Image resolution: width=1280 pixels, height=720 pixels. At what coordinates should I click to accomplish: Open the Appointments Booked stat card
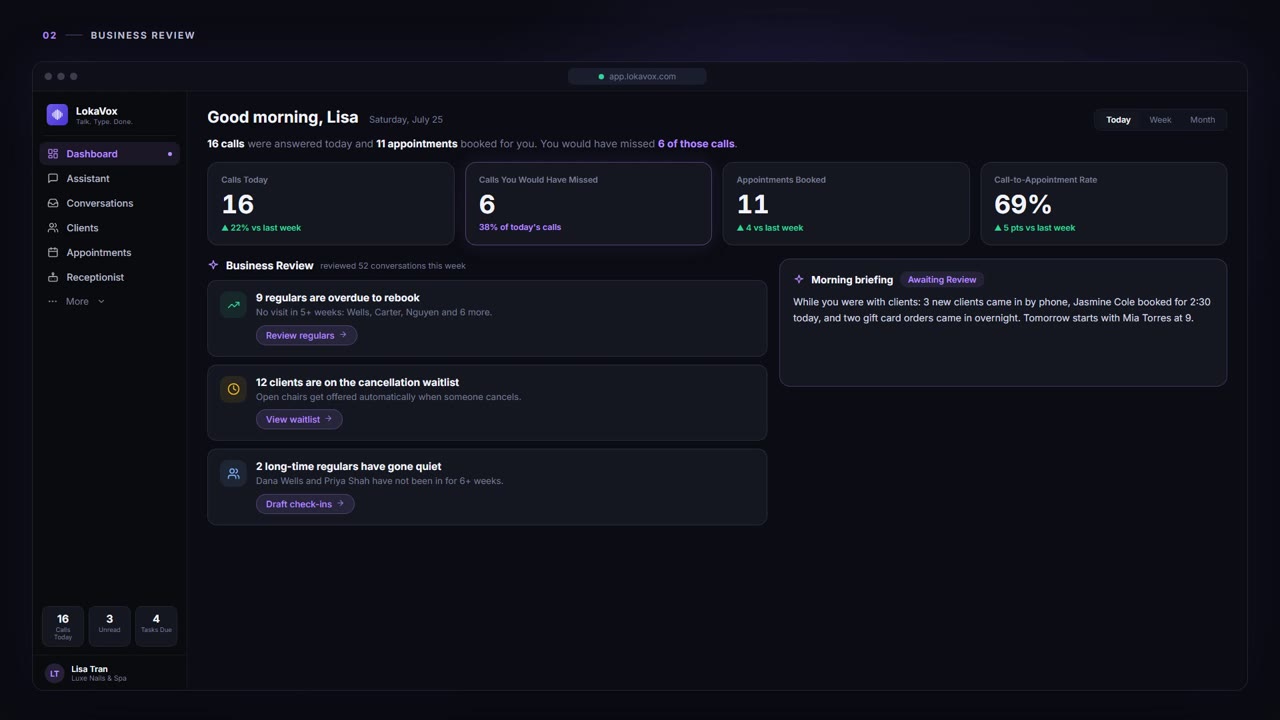(846, 204)
